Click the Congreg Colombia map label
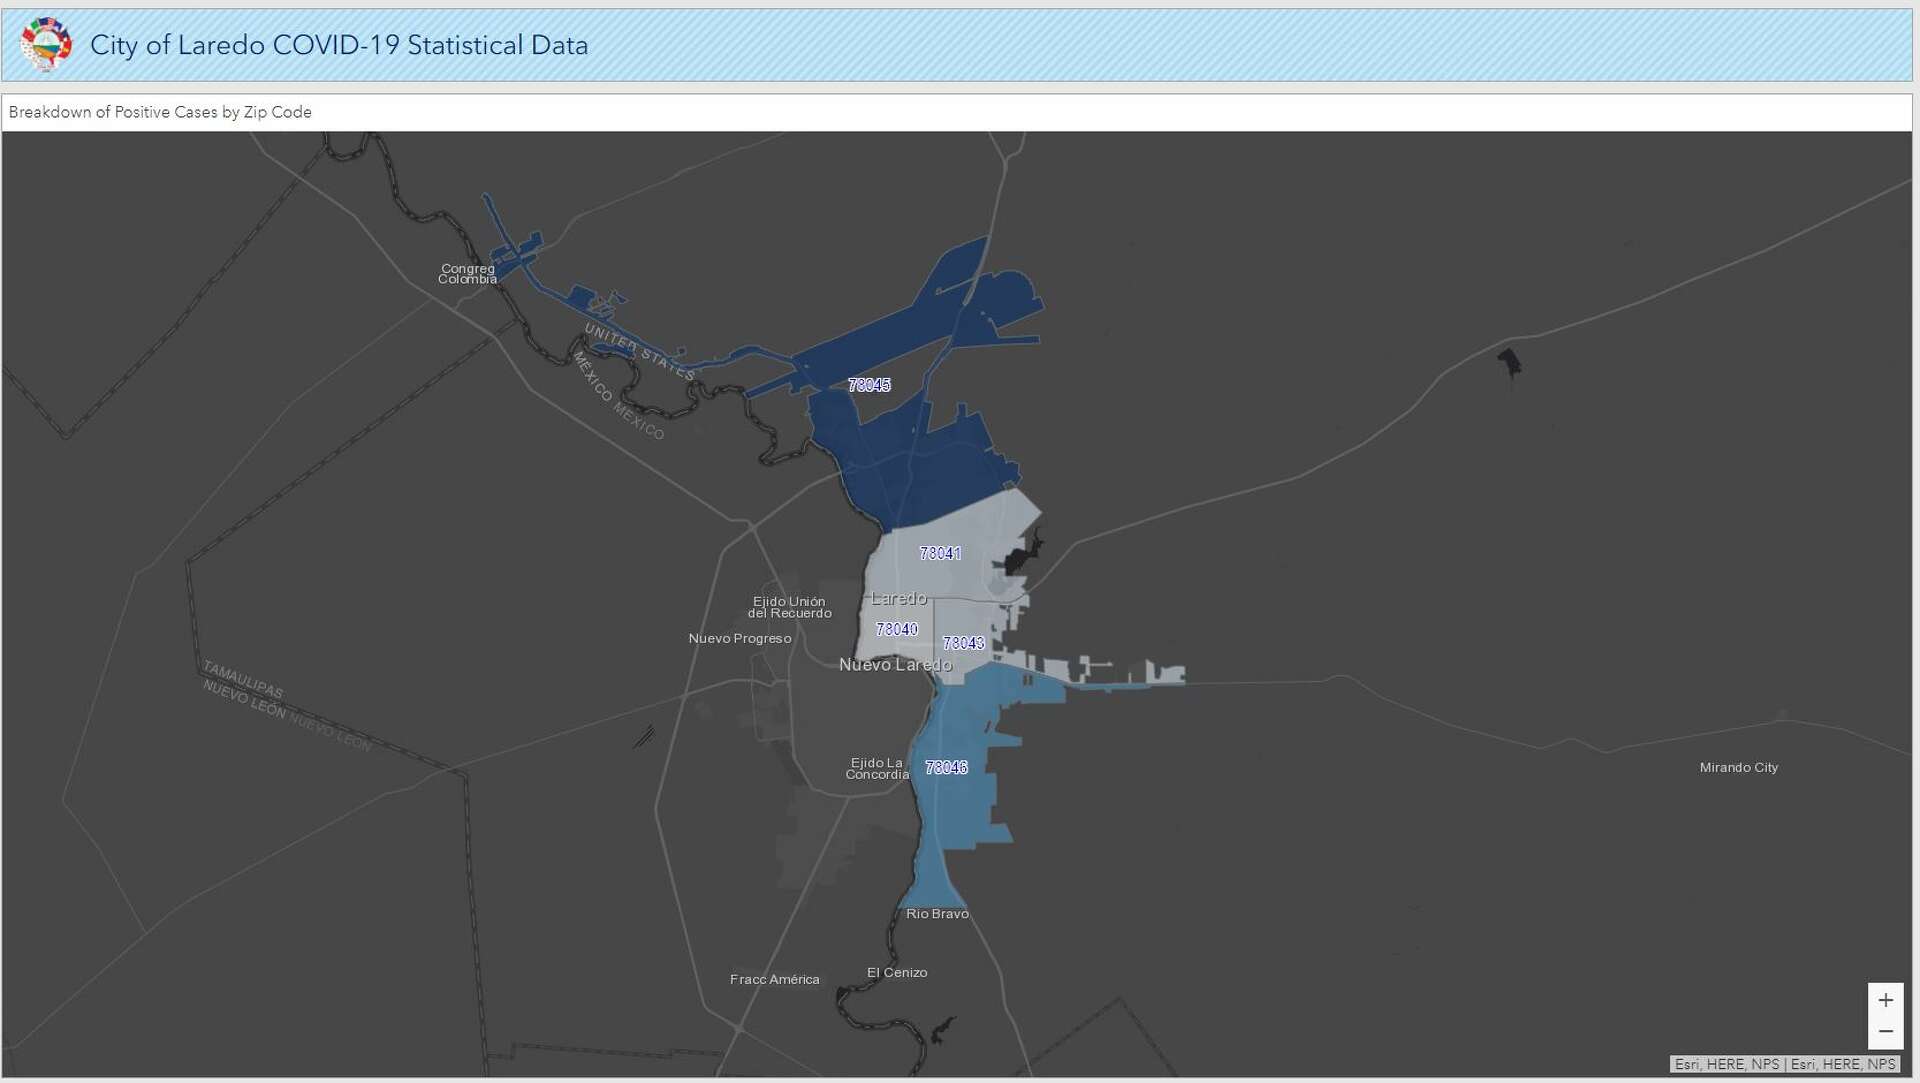Image resolution: width=1920 pixels, height=1083 pixels. pos(467,274)
